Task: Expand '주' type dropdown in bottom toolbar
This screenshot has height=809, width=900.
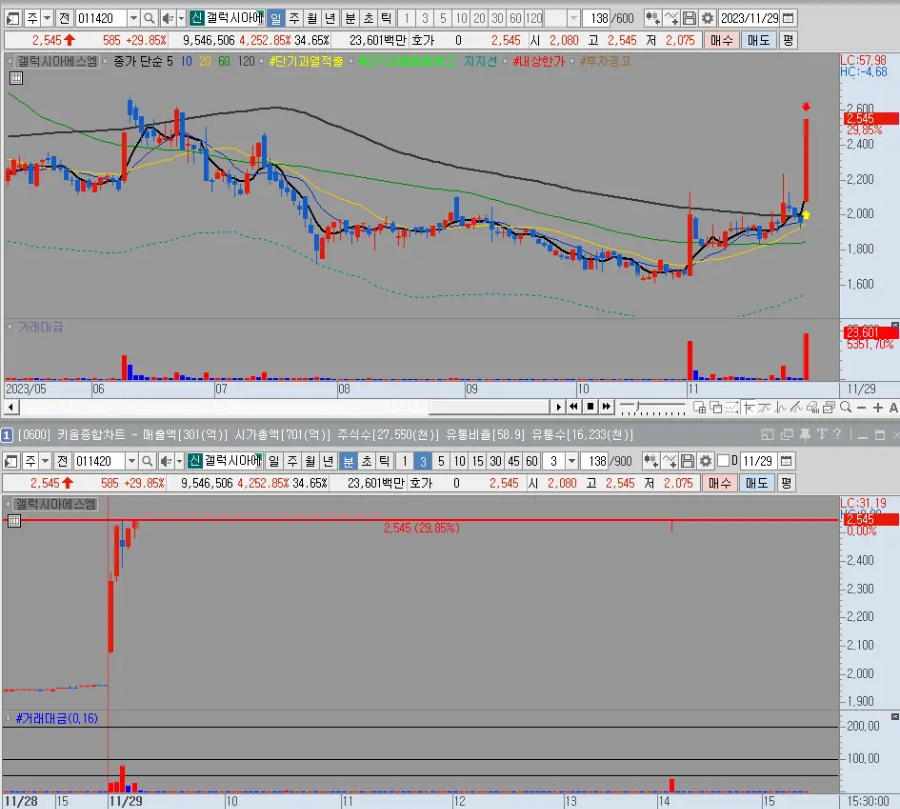Action: [x=45, y=461]
